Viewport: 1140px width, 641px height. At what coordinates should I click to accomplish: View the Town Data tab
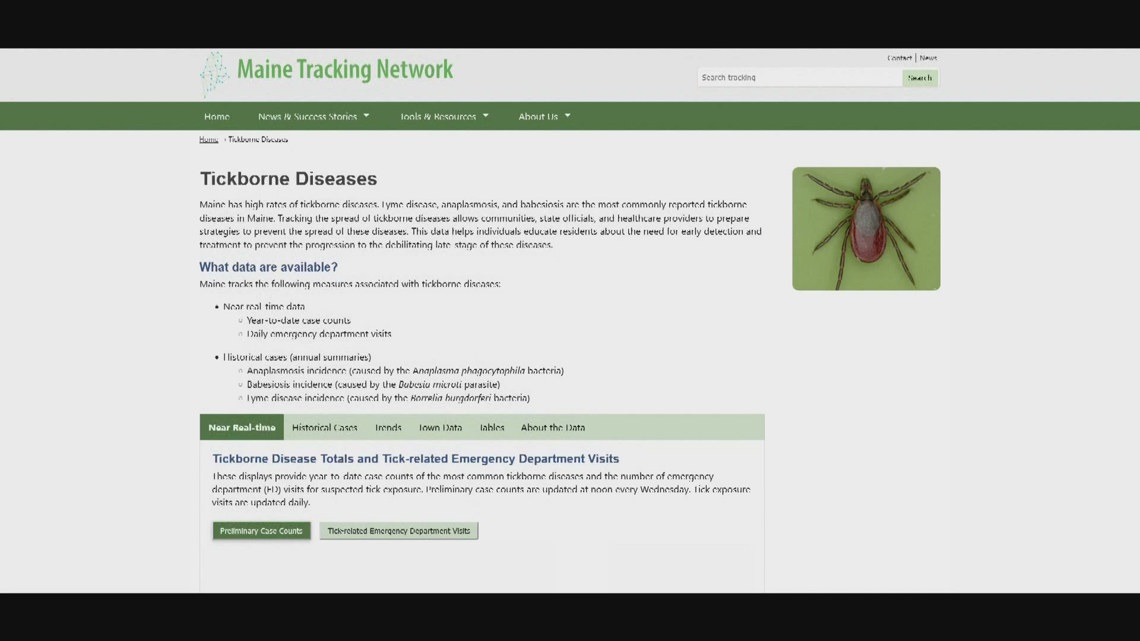[439, 427]
